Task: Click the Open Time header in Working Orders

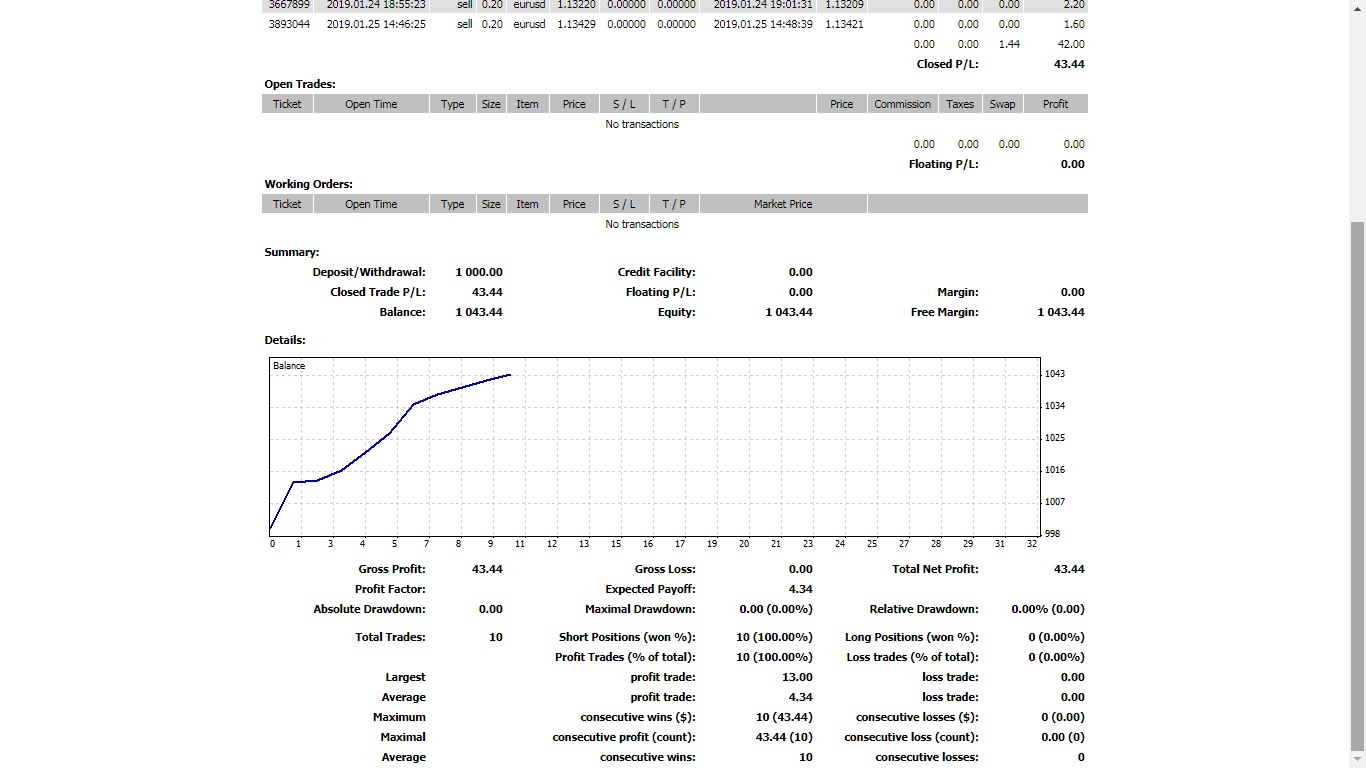Action: coord(371,204)
